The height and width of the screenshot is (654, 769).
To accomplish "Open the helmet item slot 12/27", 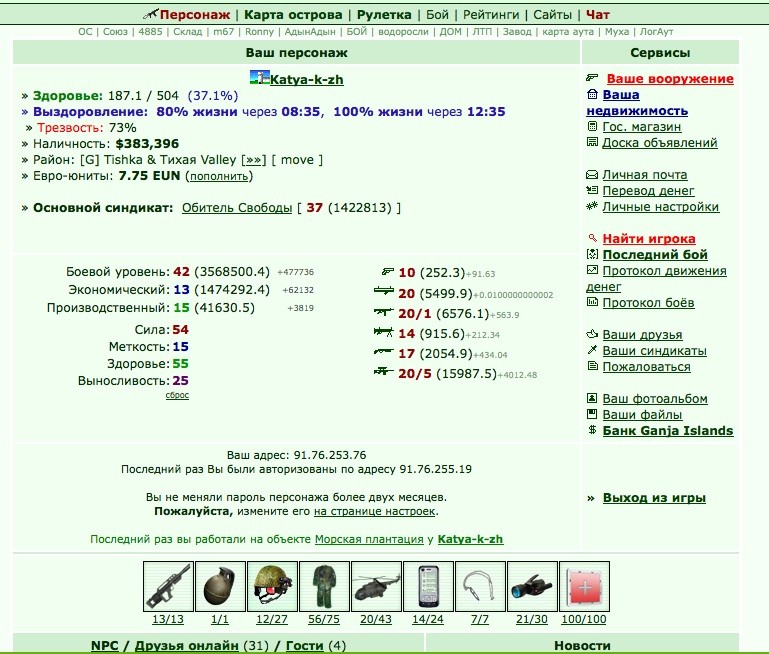I will [272, 586].
